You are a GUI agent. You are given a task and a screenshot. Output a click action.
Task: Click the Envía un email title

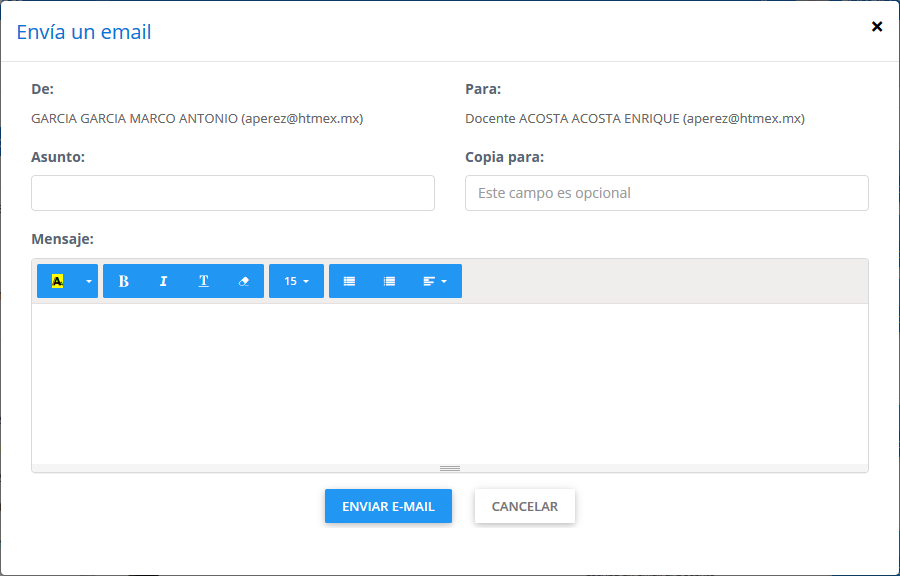pos(84,32)
